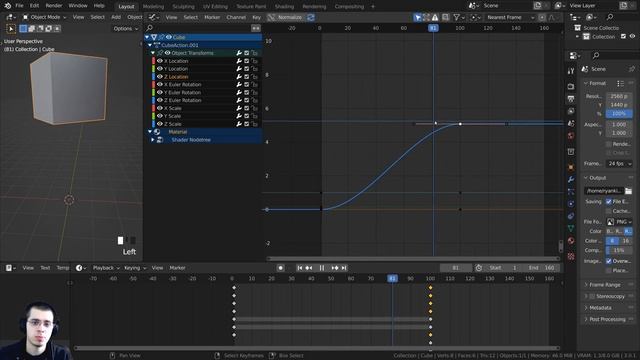Collapse the Object Transforms group
640x360 pixels.
pos(153,53)
